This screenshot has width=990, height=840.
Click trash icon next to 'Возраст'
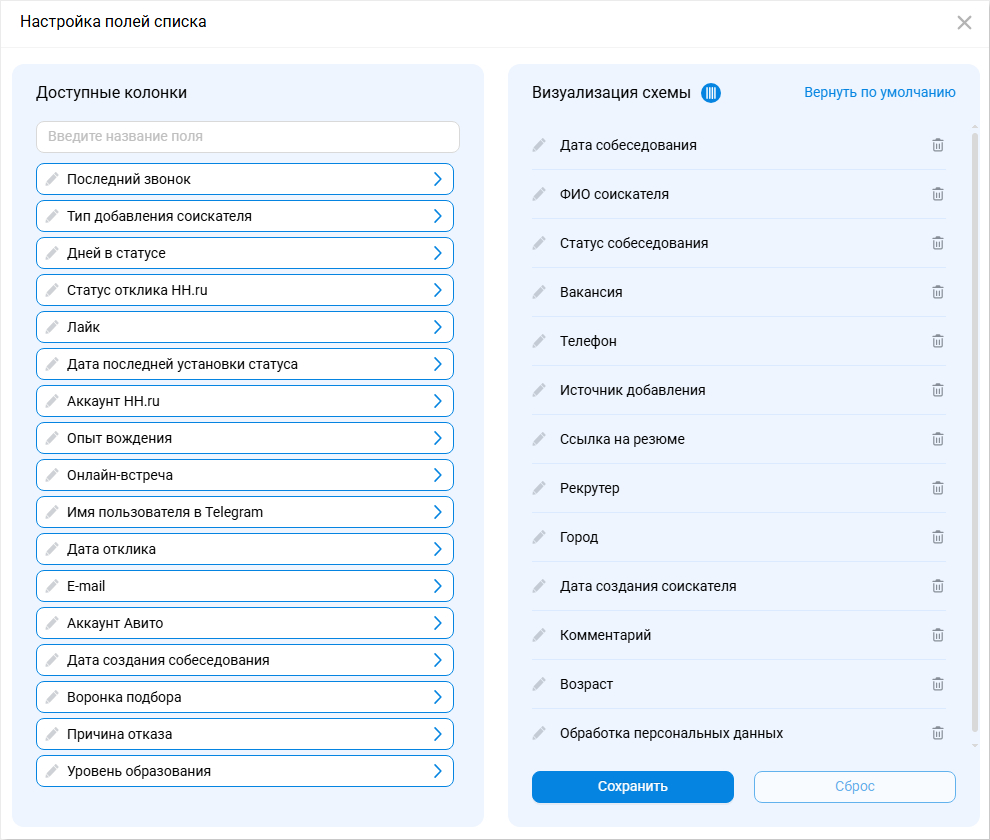click(x=938, y=684)
